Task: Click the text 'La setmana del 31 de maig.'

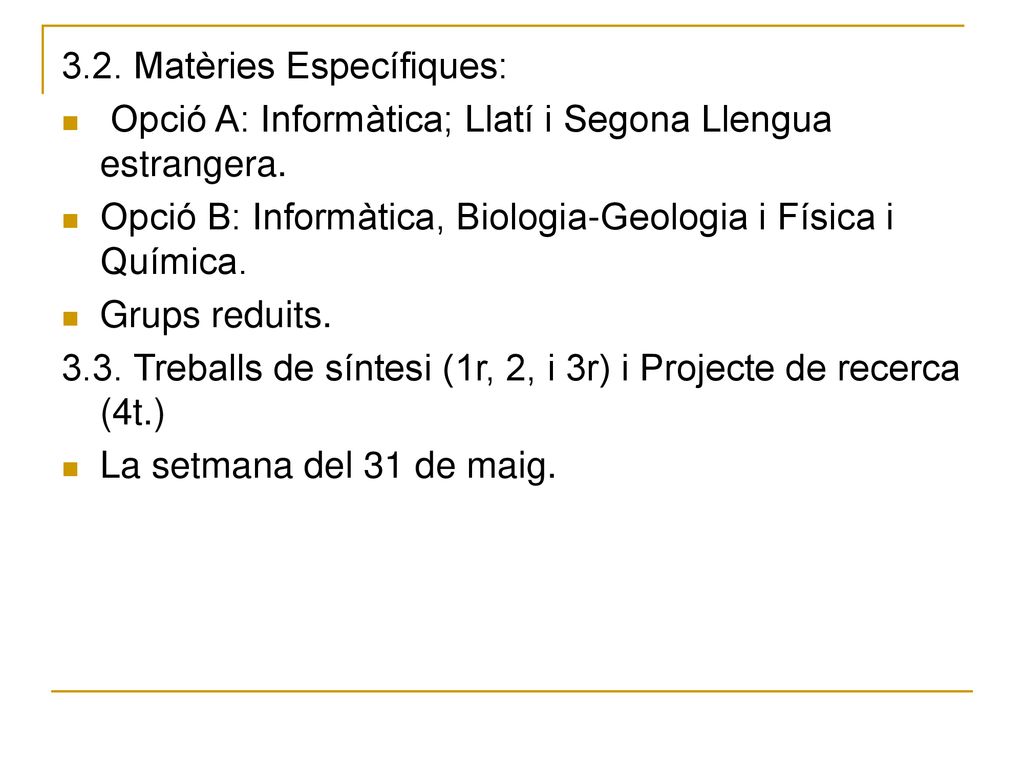Action: [x=328, y=467]
